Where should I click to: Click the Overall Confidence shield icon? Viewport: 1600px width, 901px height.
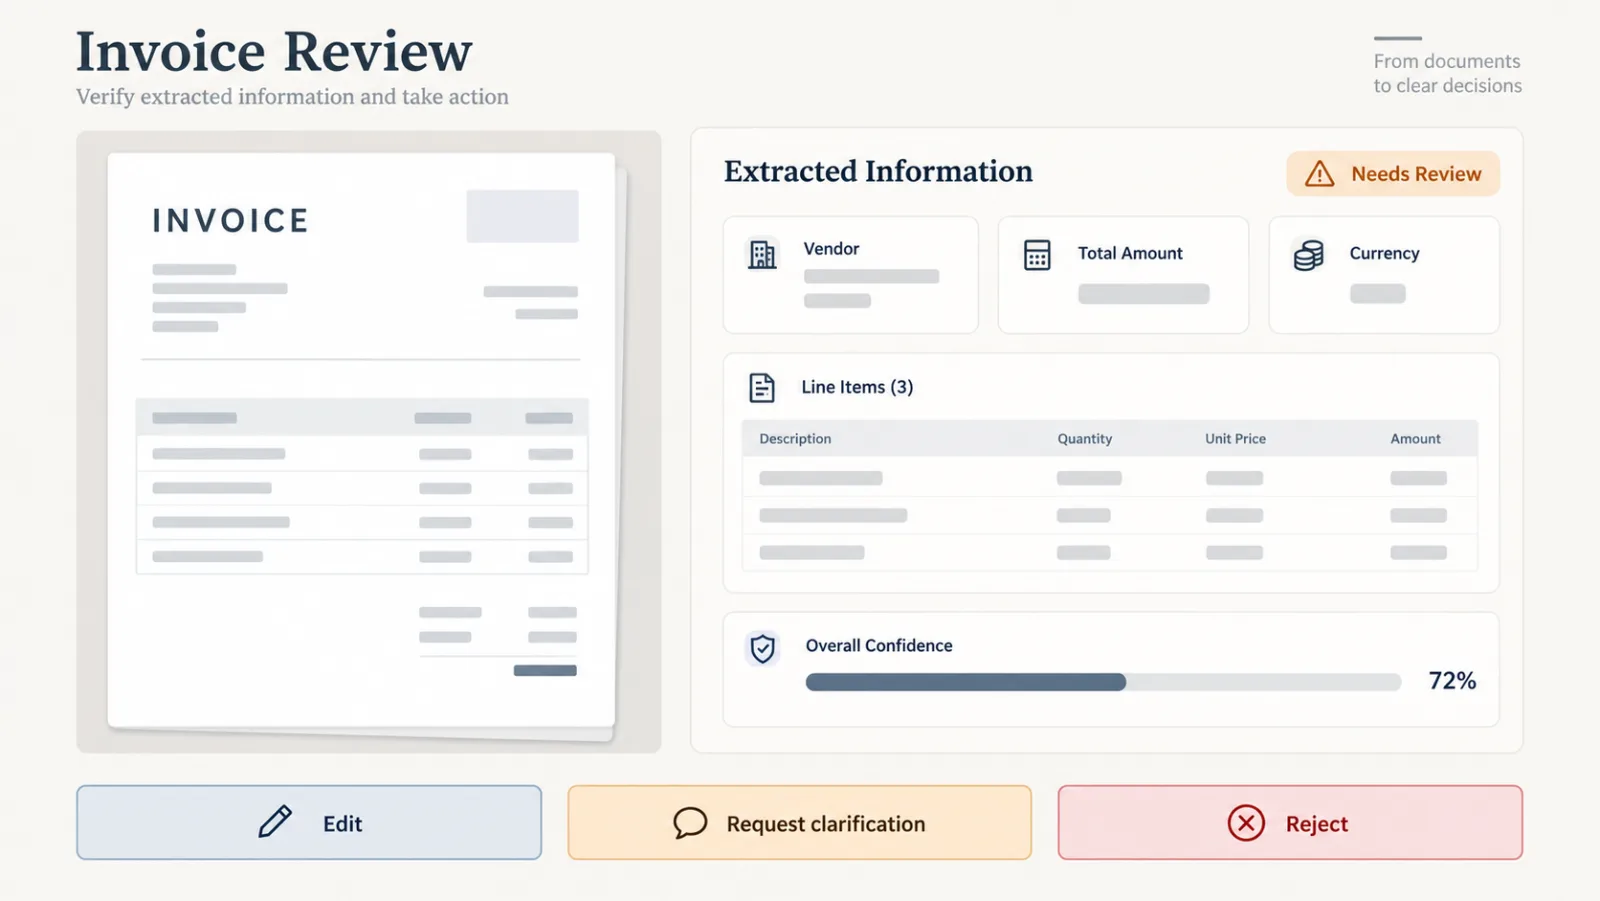763,649
